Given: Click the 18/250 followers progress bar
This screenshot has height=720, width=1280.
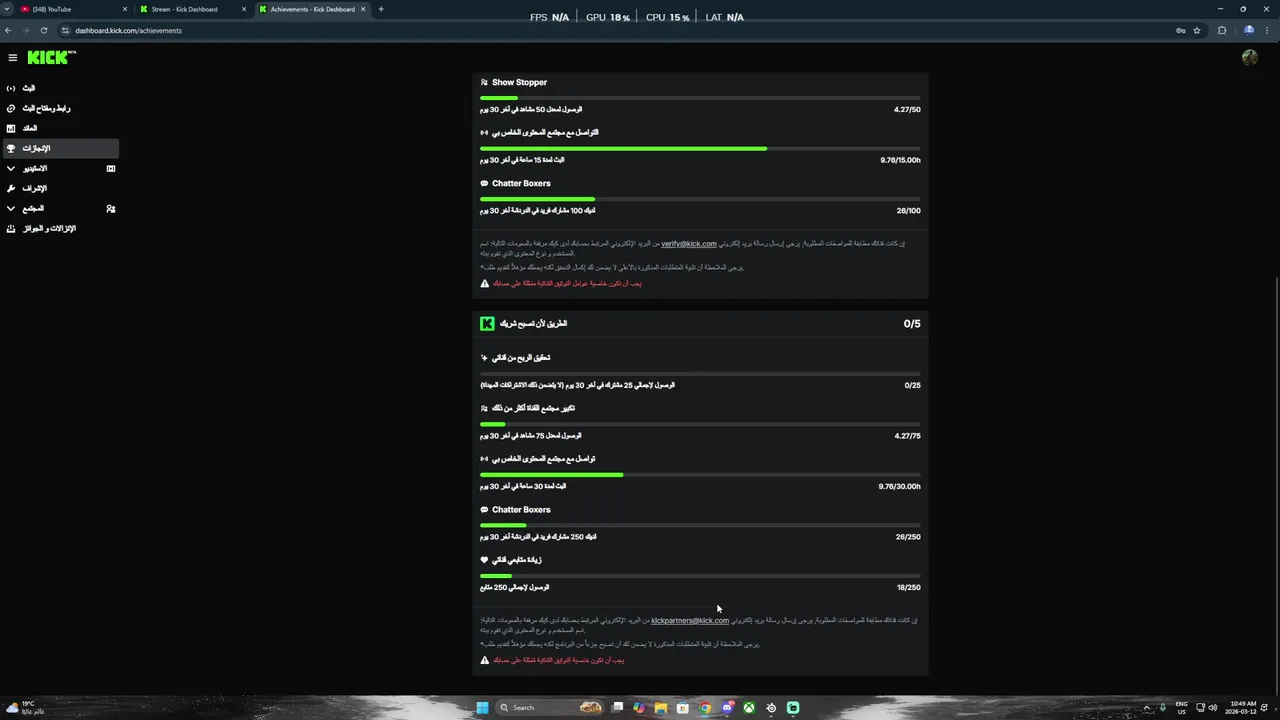Looking at the screenshot, I should (700, 576).
